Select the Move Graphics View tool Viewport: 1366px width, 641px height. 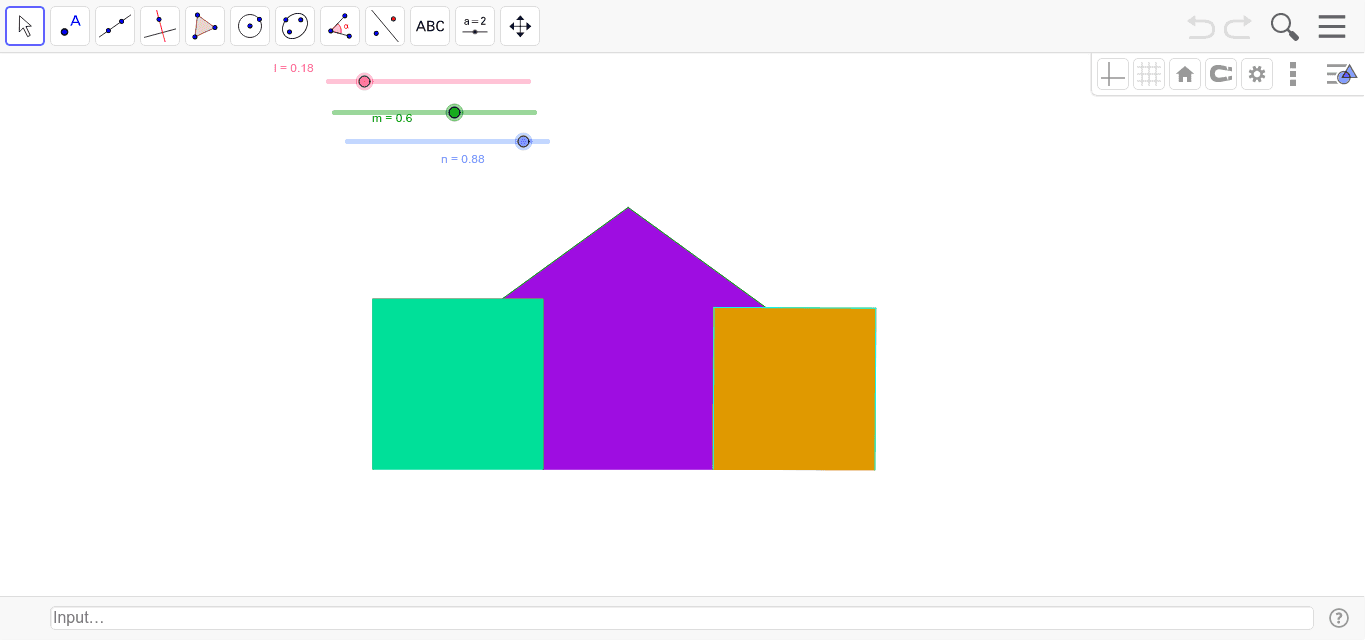520,26
